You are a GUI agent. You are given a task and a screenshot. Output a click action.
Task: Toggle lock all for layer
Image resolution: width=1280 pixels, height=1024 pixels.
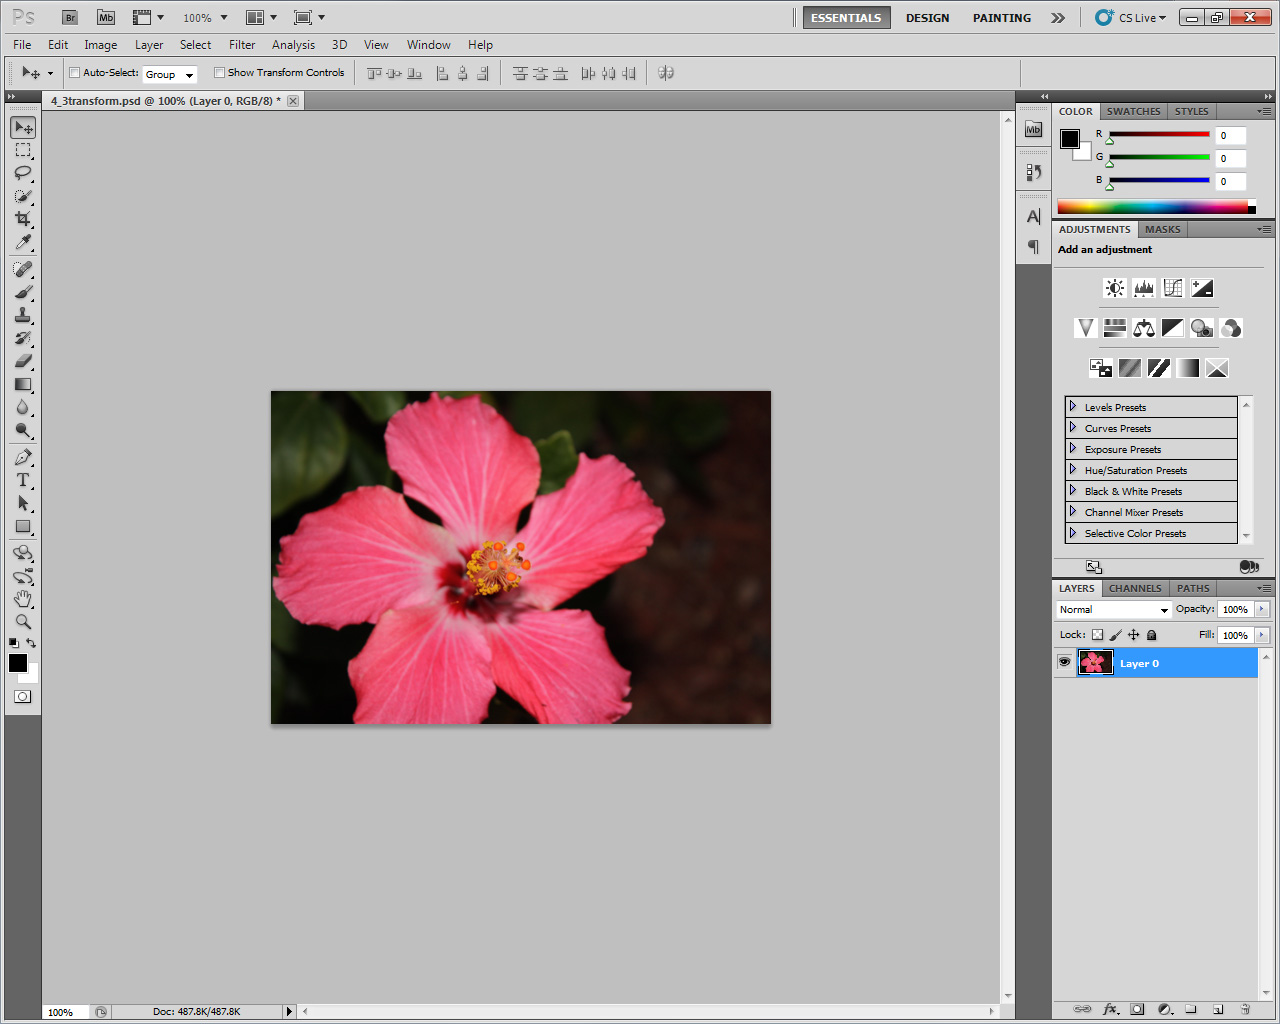pos(1151,635)
